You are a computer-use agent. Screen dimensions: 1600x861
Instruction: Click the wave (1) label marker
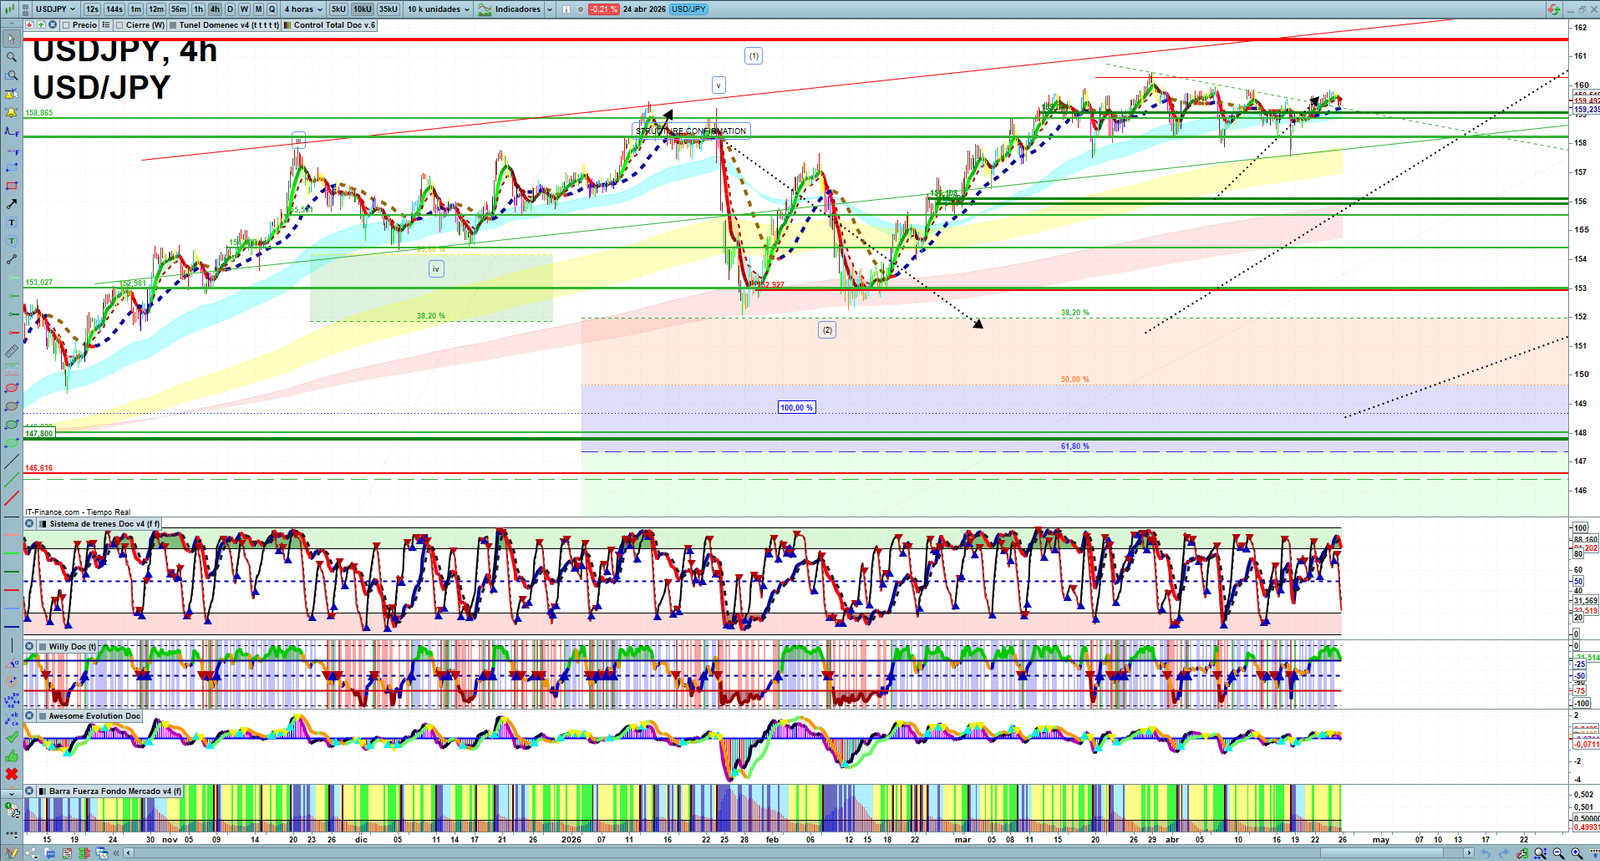tap(754, 56)
